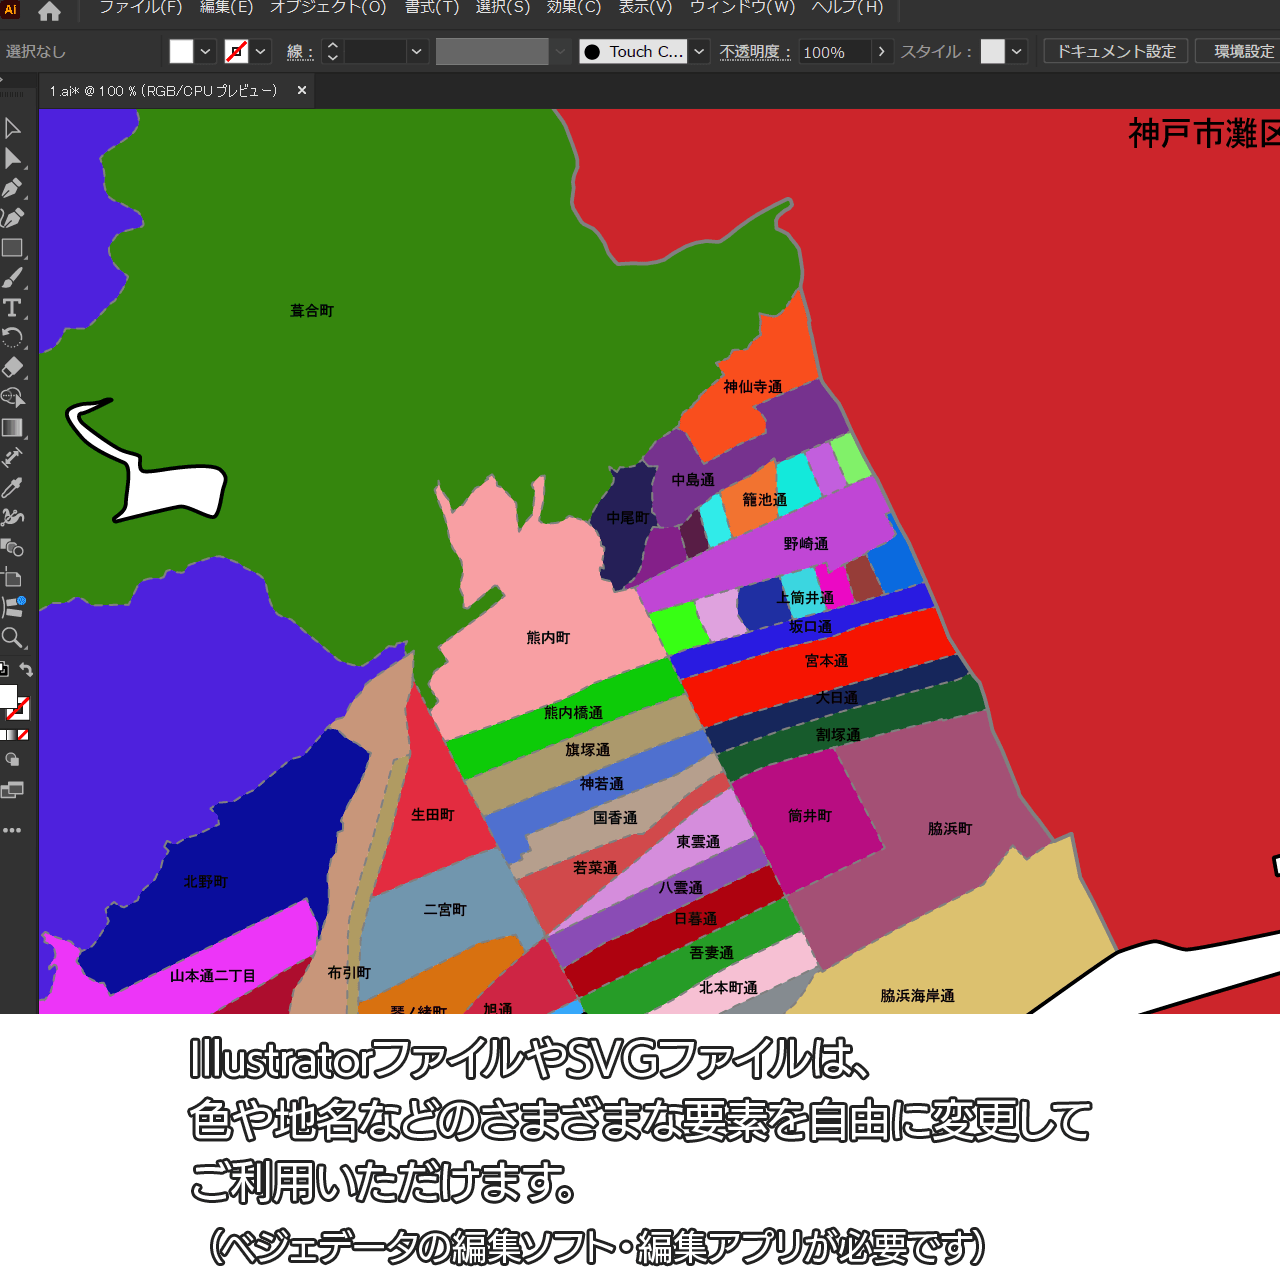
Task: Open the fill color dropdown
Action: (205, 52)
